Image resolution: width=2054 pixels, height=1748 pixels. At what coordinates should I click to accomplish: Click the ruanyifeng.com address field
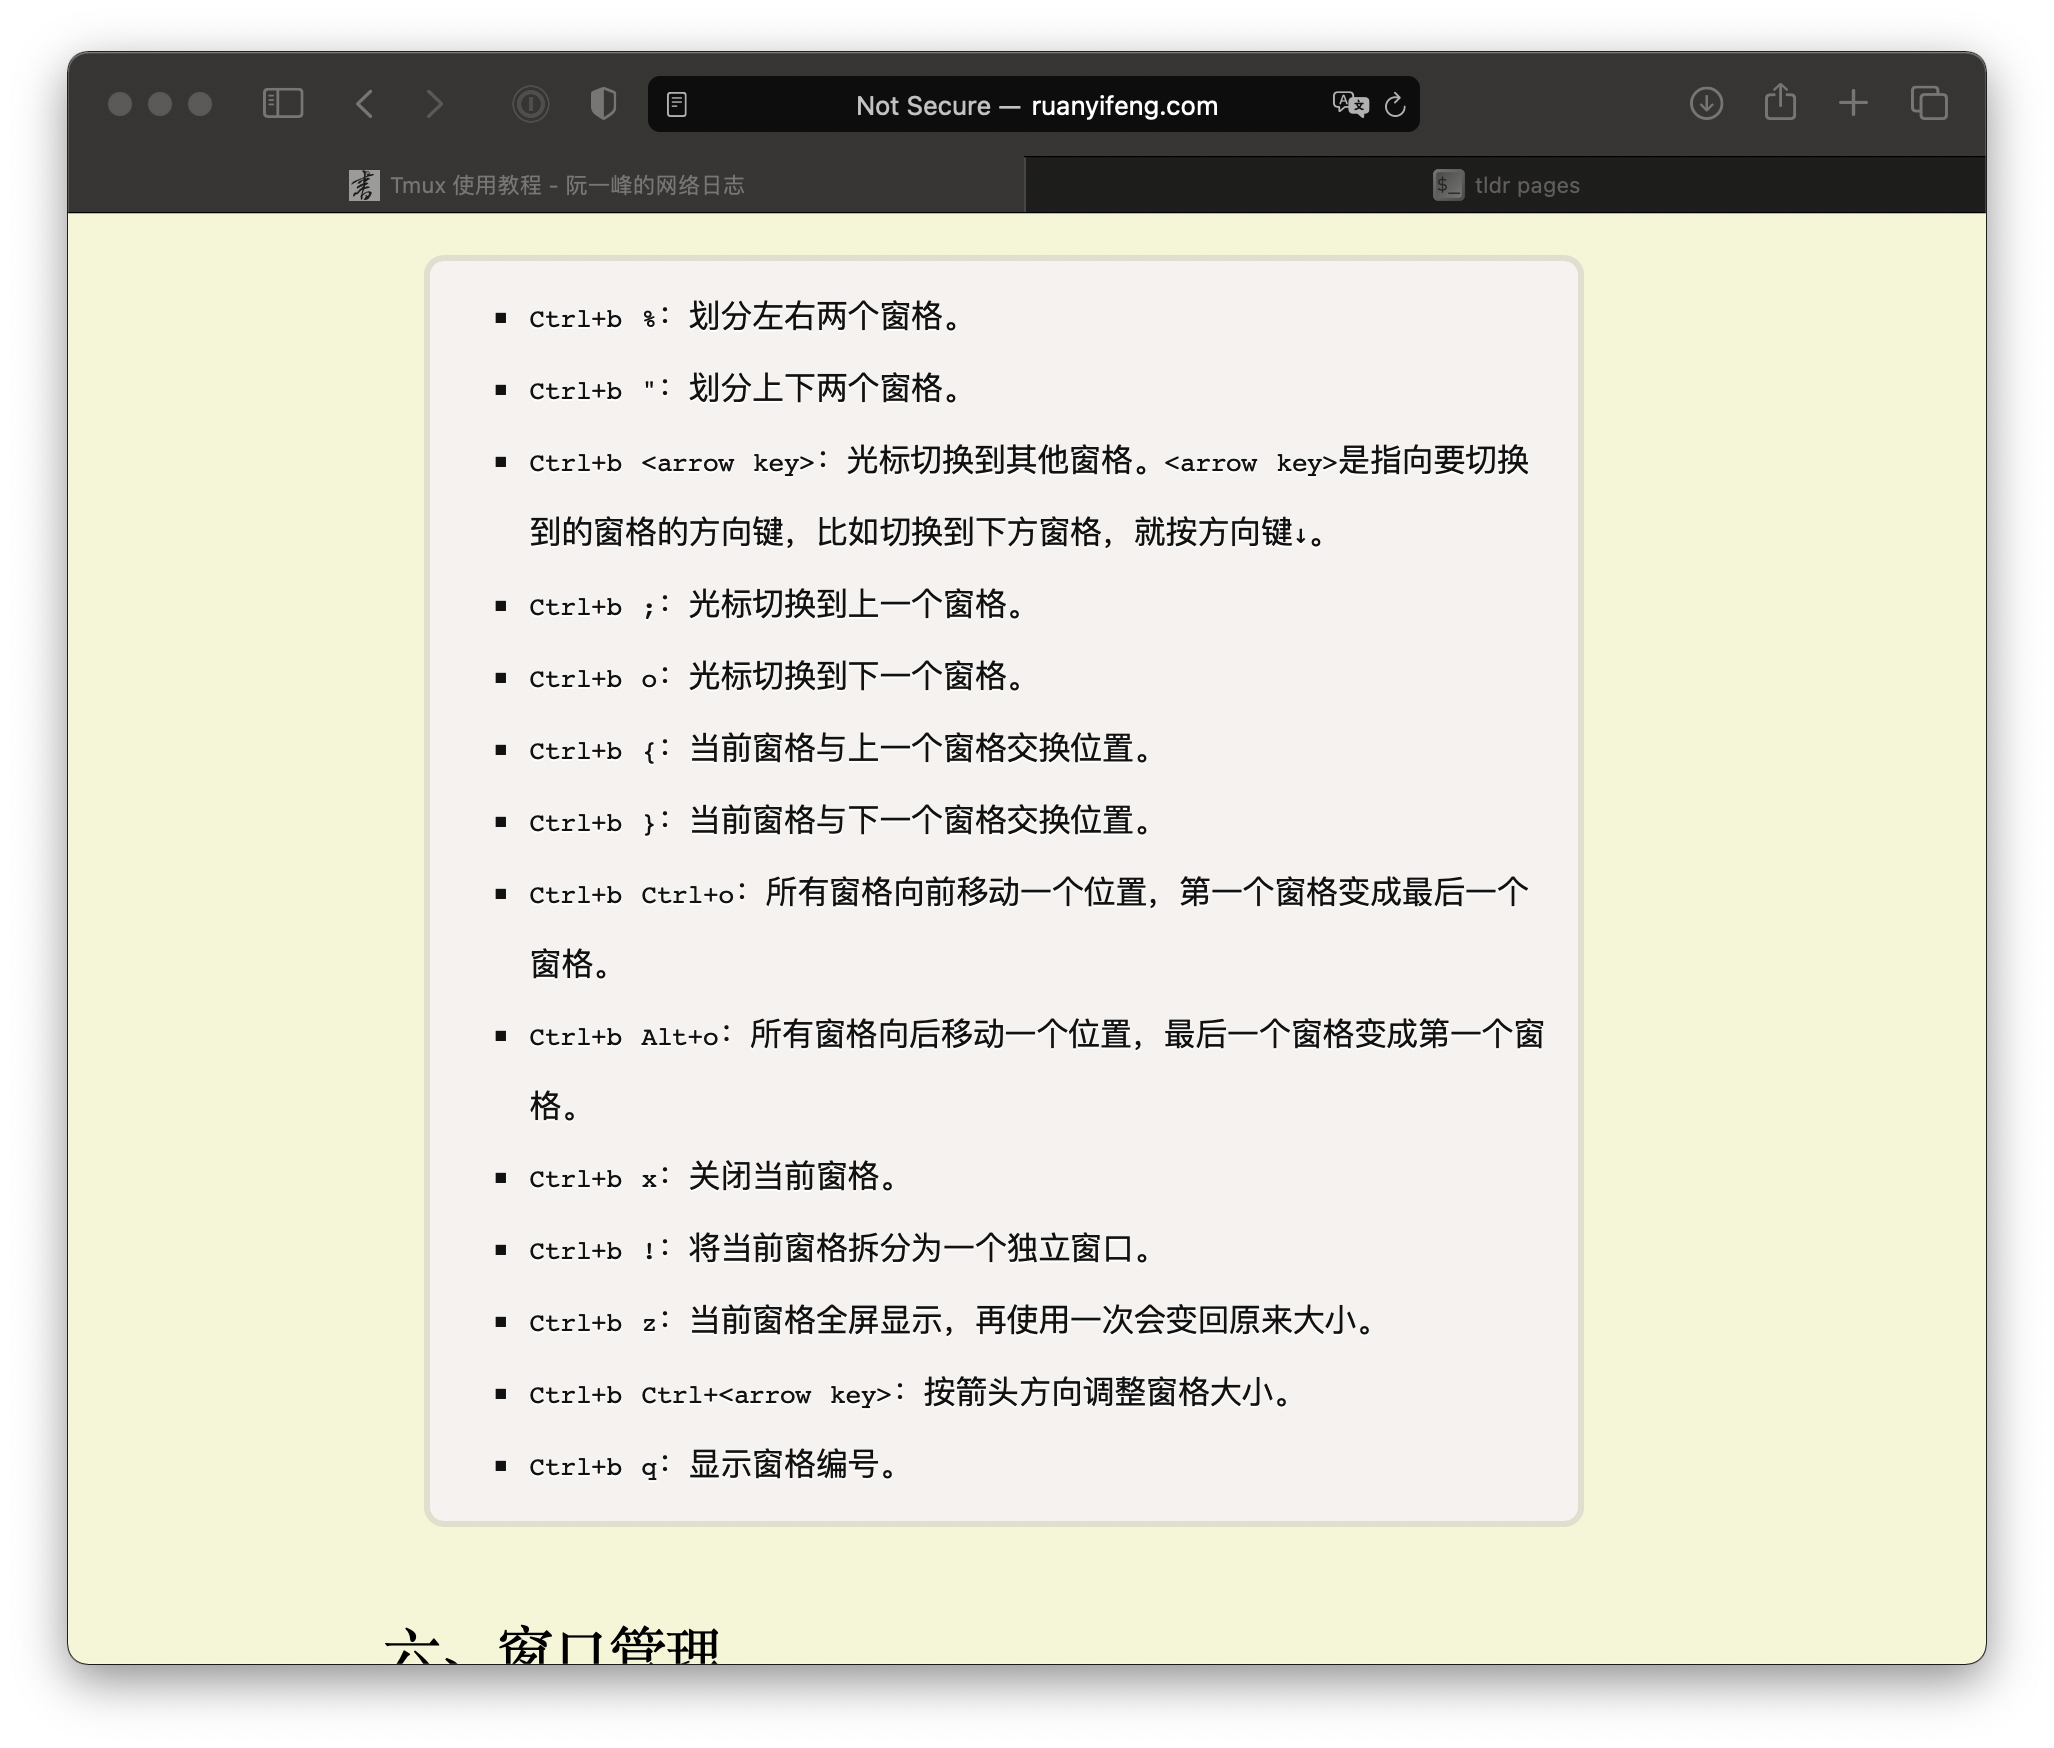pos(1036,105)
